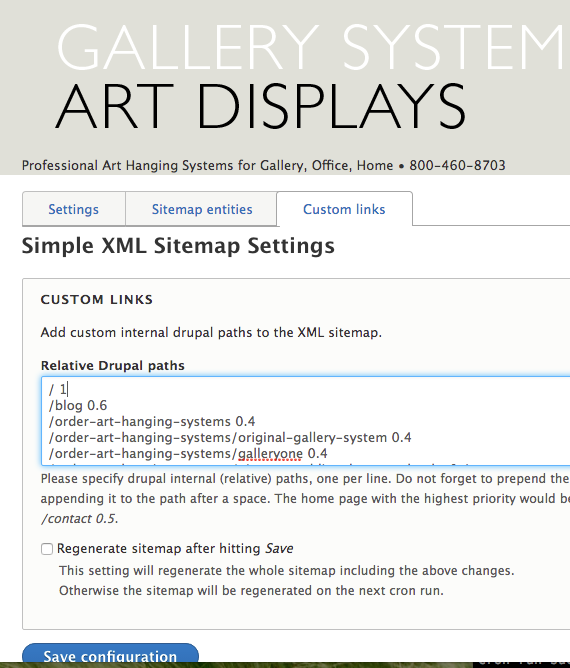
Task: Click the /order-art-hanging-systems 0.4 line
Action: coord(152,422)
